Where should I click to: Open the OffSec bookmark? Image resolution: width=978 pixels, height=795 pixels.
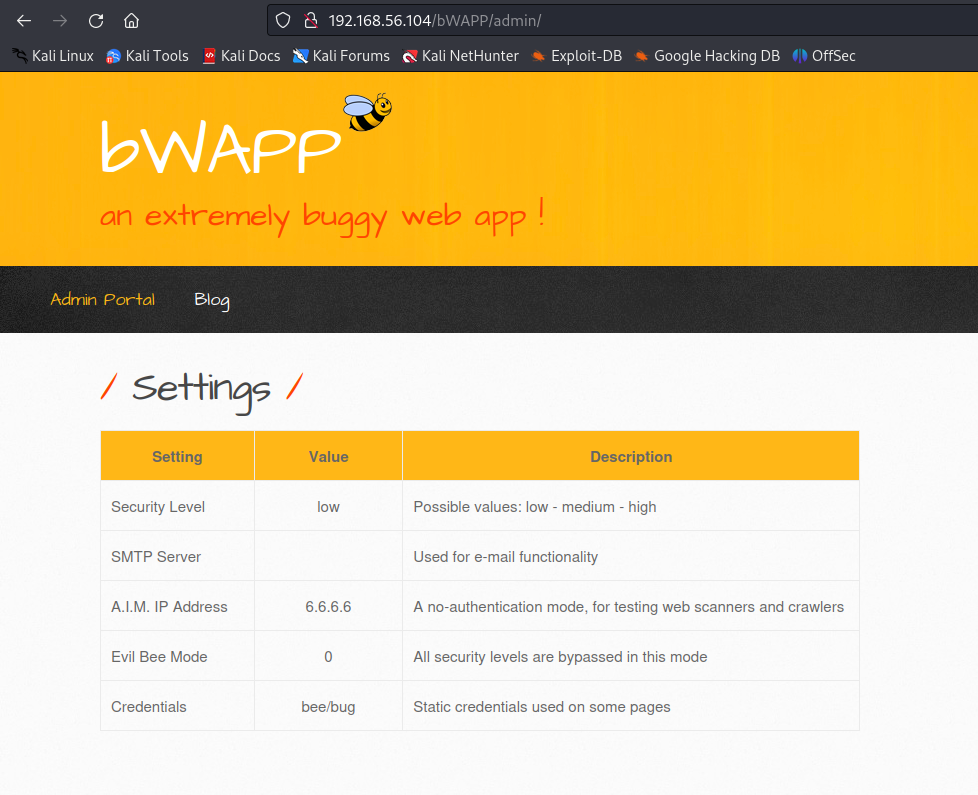point(823,56)
